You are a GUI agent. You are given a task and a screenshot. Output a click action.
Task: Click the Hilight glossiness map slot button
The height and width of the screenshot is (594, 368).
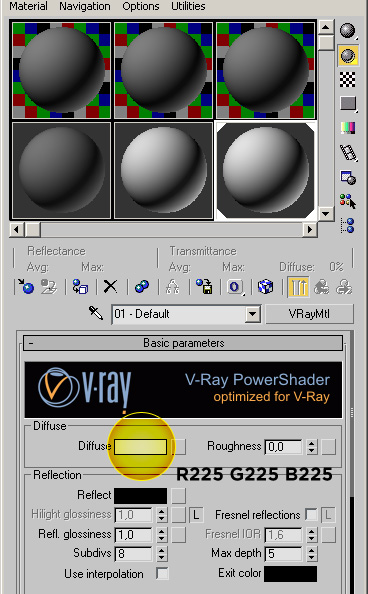click(x=179, y=515)
